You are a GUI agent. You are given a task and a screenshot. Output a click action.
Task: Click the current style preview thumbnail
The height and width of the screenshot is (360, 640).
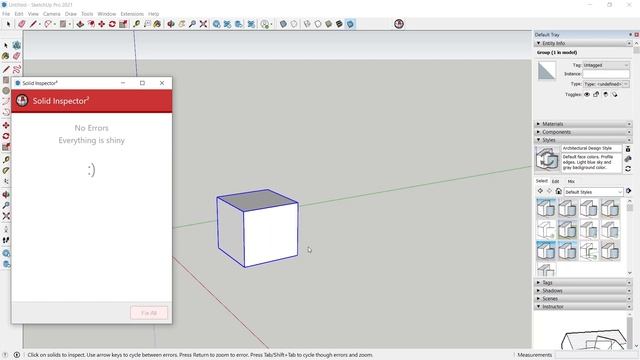tap(547, 158)
